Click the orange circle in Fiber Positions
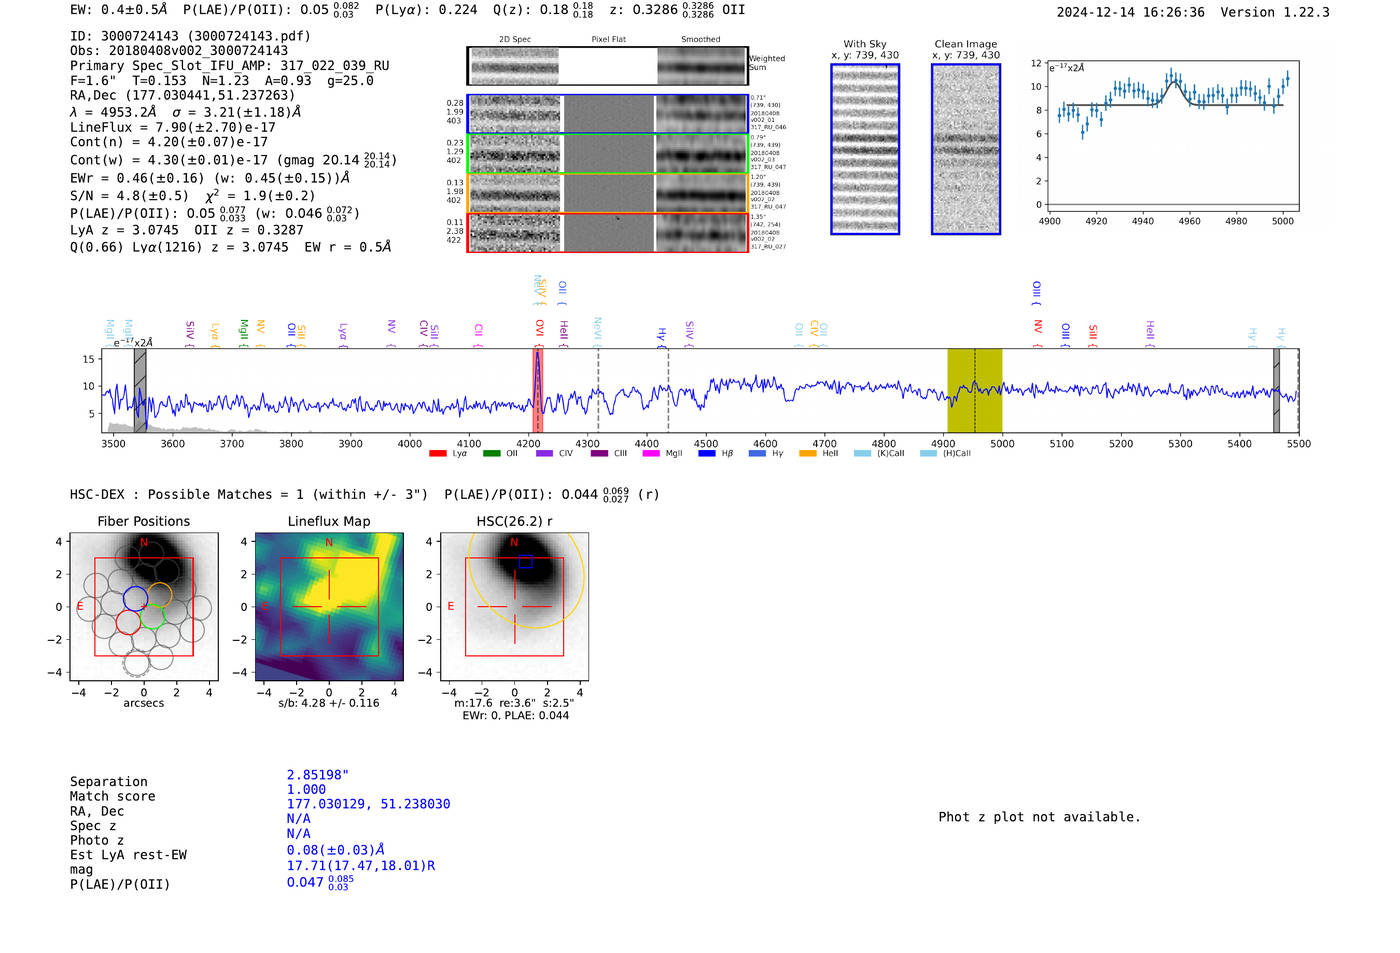Screen dimensions: 1400x953 [x=159, y=595]
